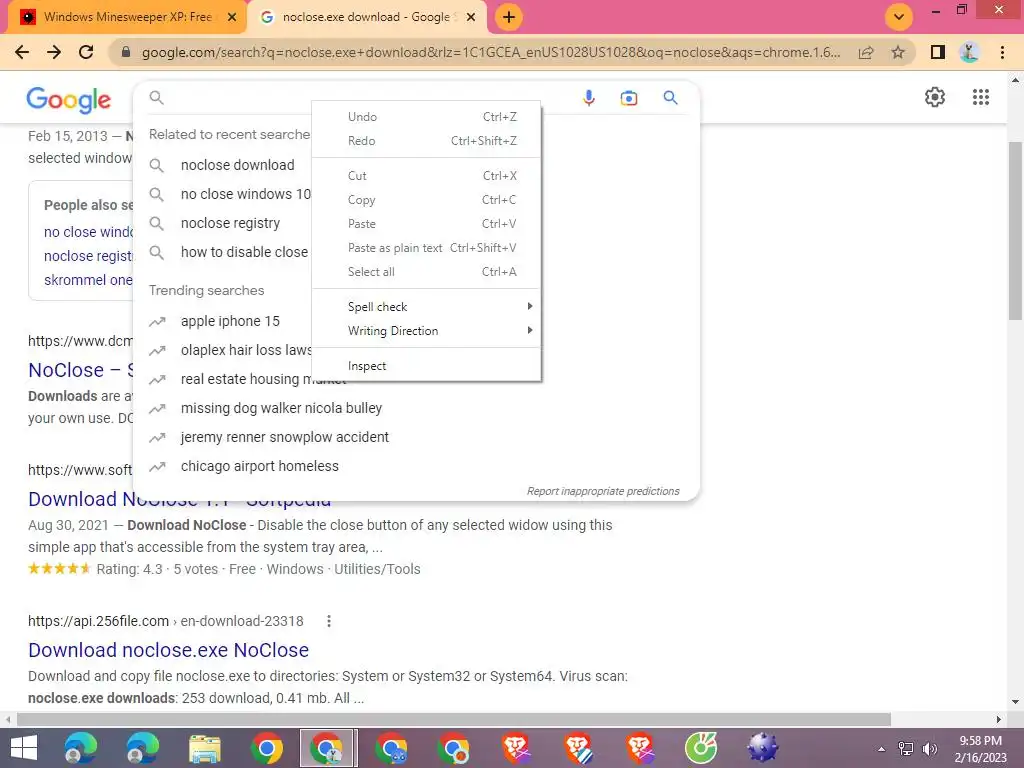The height and width of the screenshot is (768, 1024).
Task: Click the horizontal page scrollbar thumb
Action: pos(454,719)
